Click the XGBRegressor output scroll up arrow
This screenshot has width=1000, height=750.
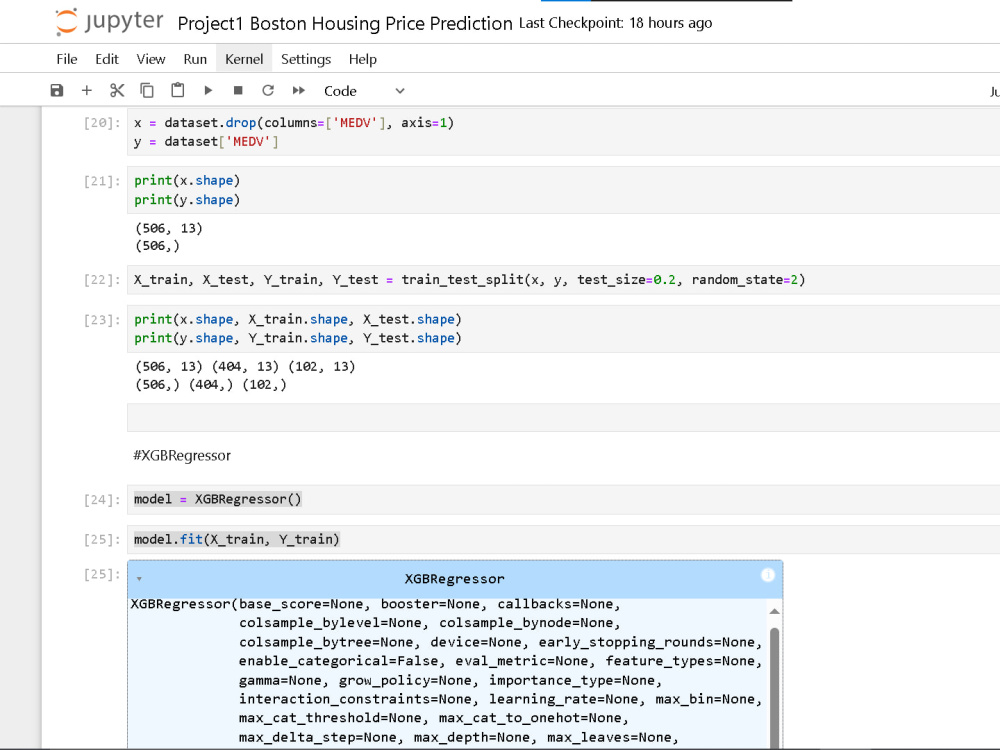tap(774, 612)
